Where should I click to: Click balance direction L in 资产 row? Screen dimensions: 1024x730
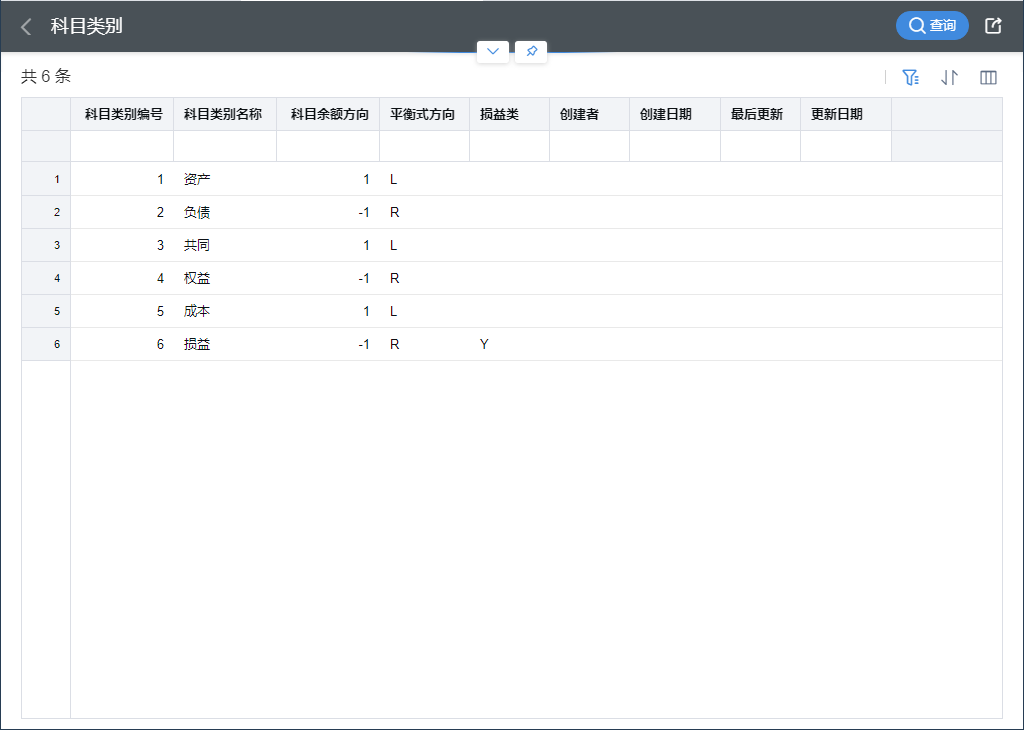[394, 179]
